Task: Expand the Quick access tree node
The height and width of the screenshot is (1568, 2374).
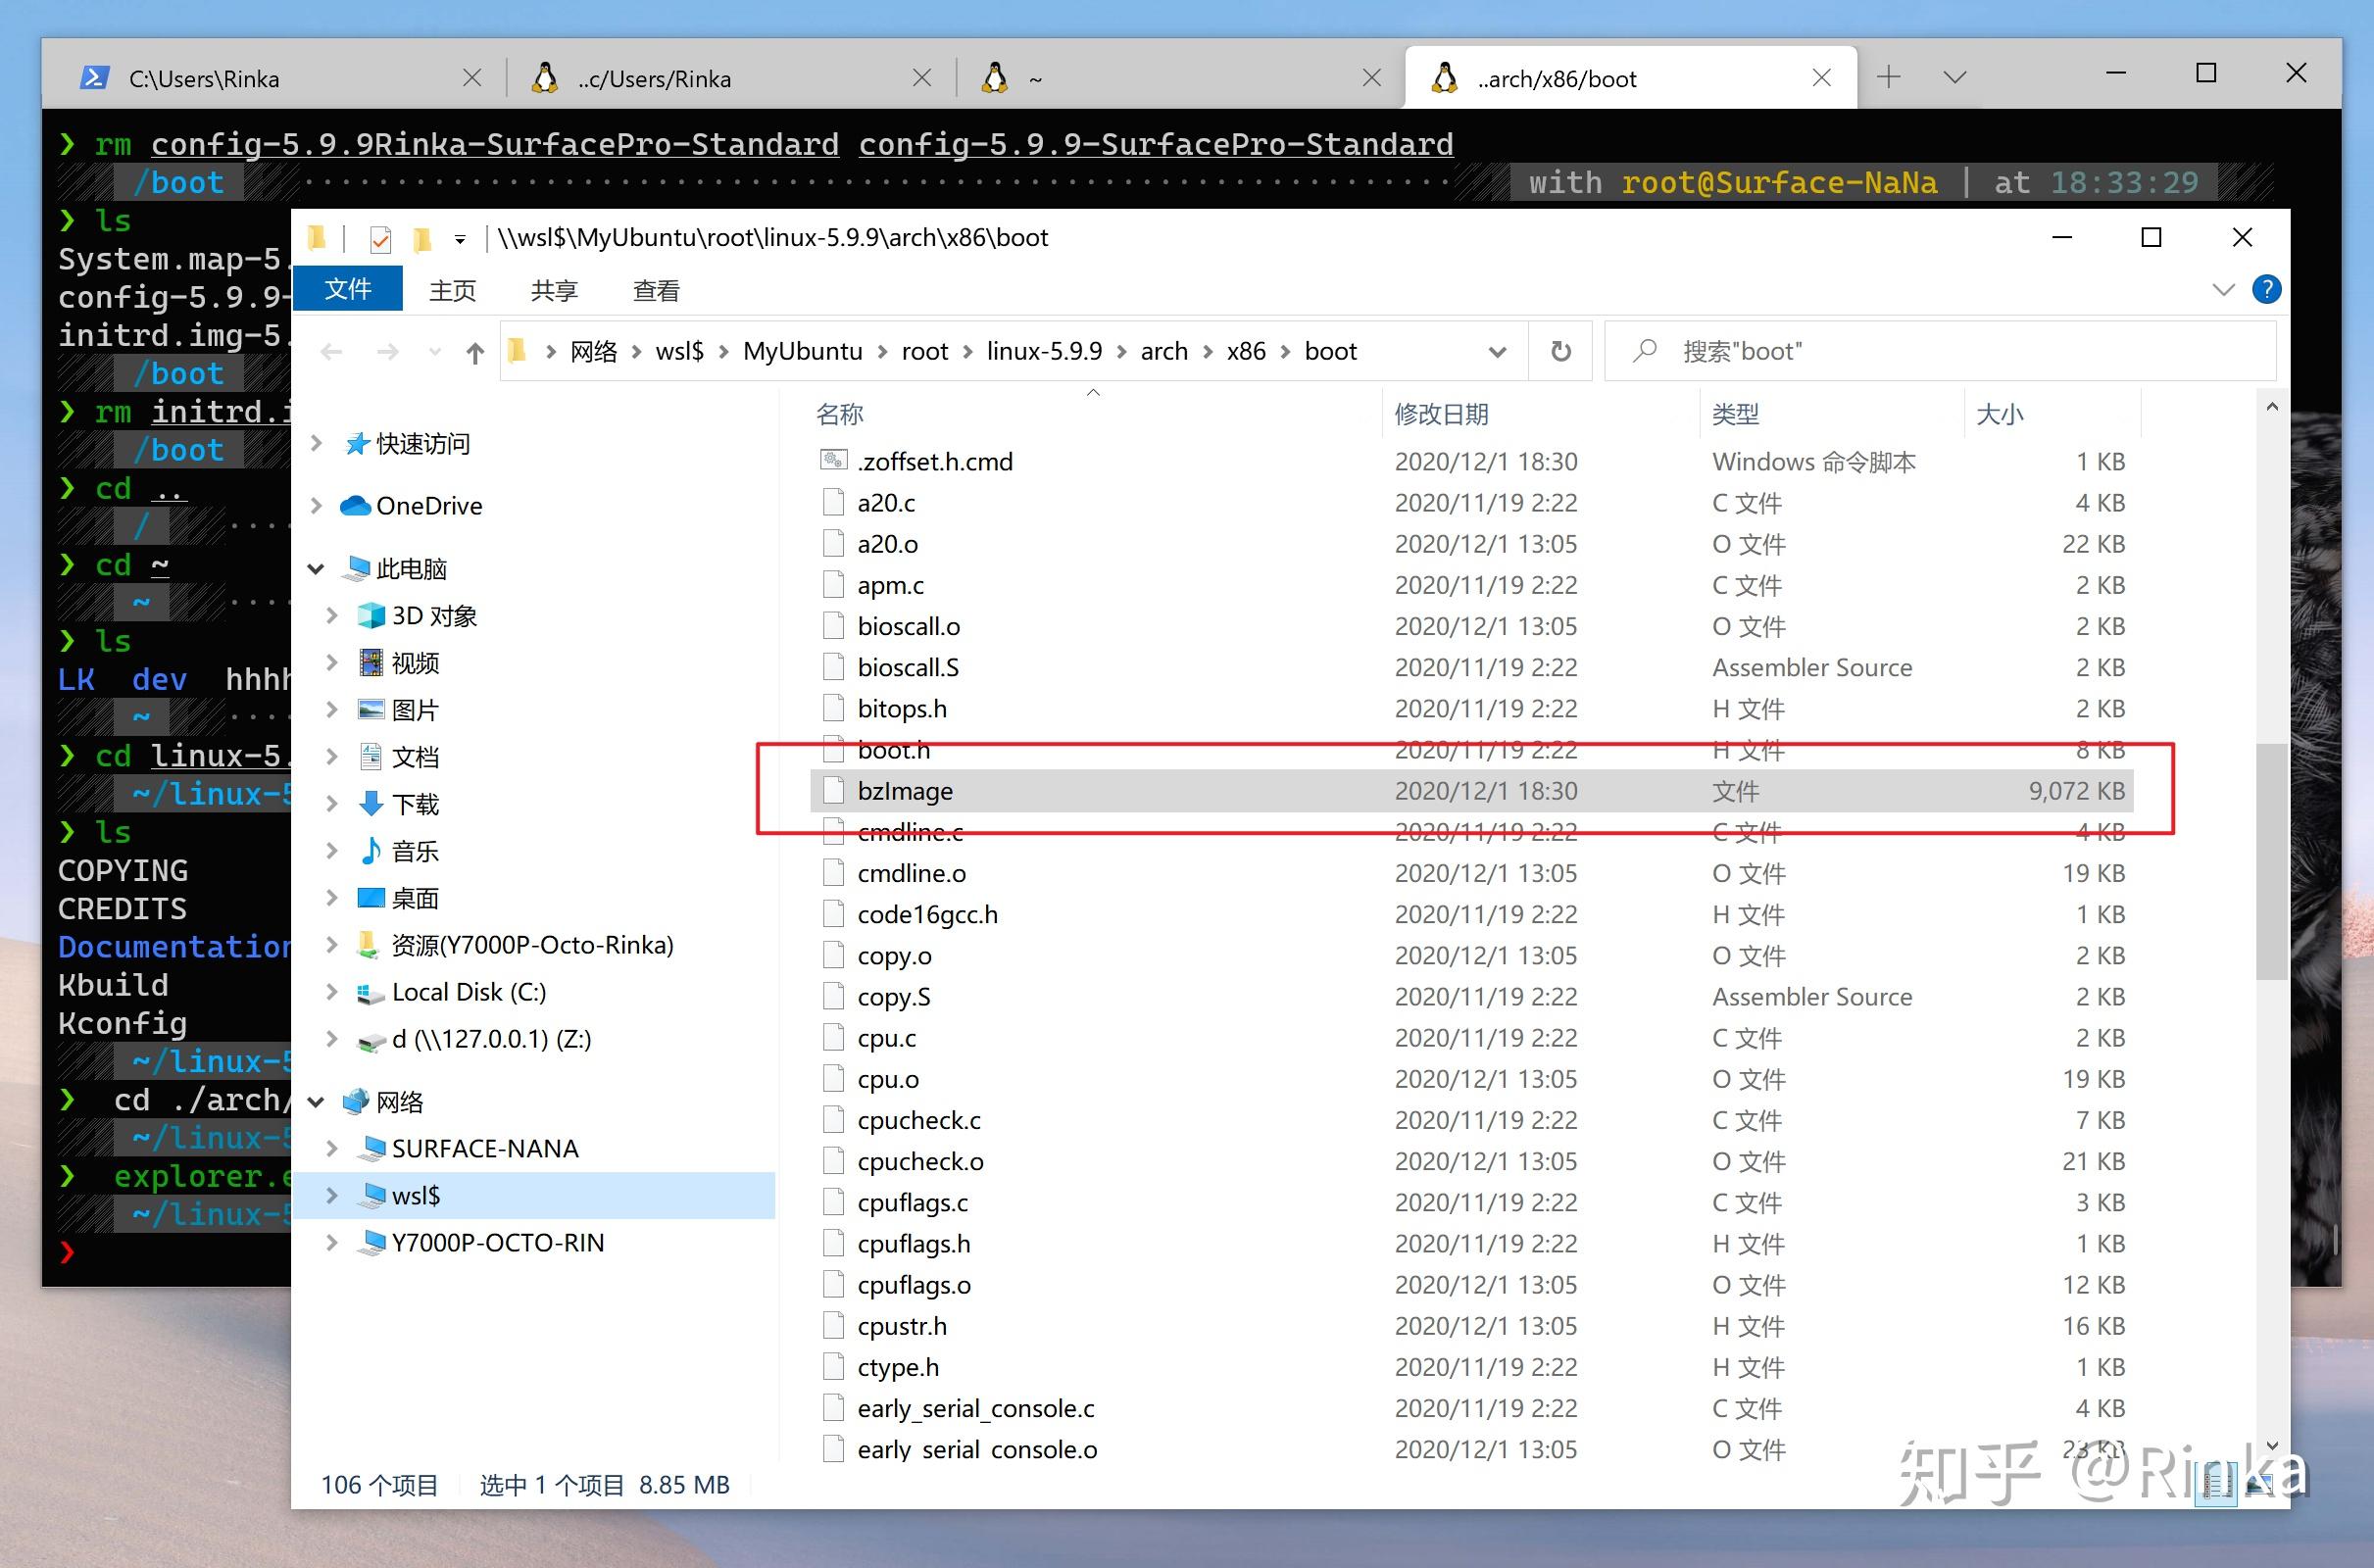Action: (x=316, y=443)
